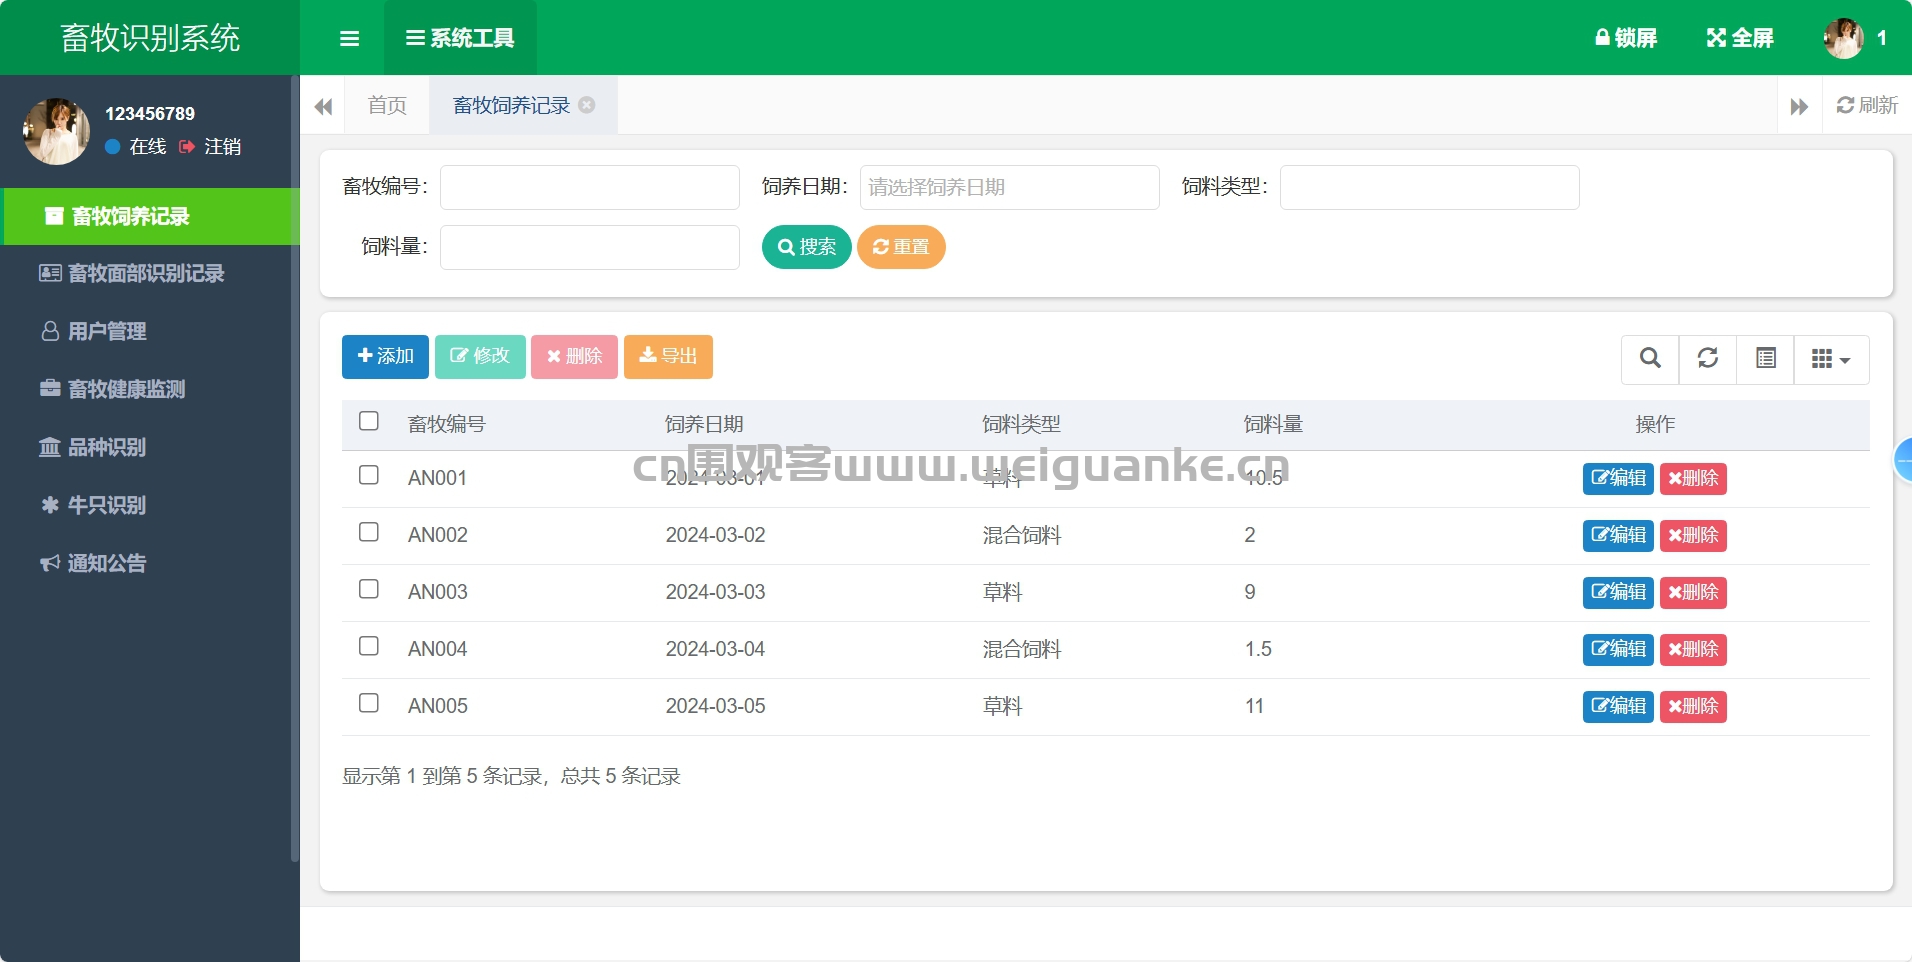Viewport: 1912px width, 962px height.
Task: Click the table search magnifier icon
Action: pyautogui.click(x=1650, y=359)
